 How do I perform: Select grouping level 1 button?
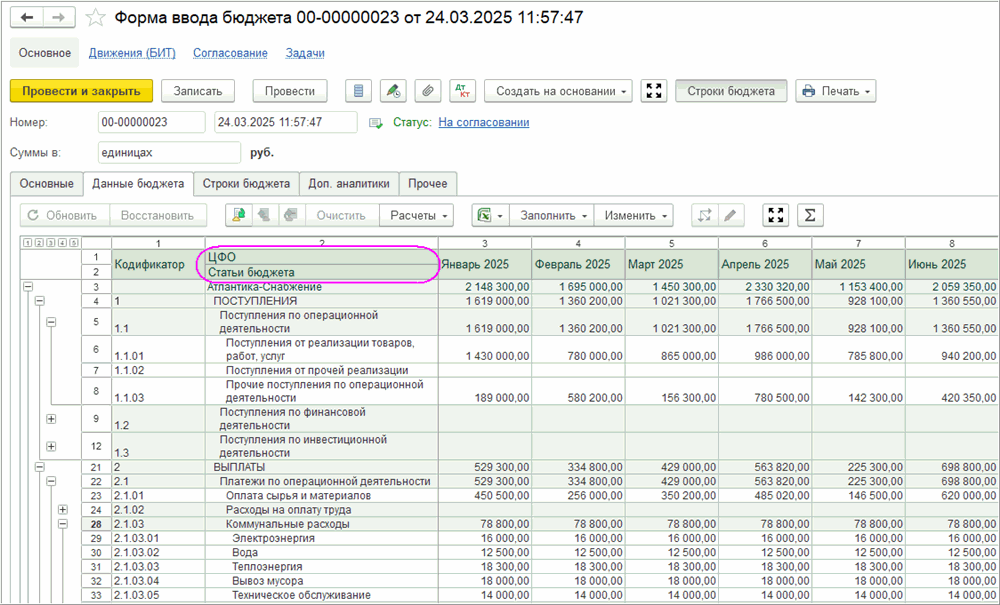[x=27, y=243]
